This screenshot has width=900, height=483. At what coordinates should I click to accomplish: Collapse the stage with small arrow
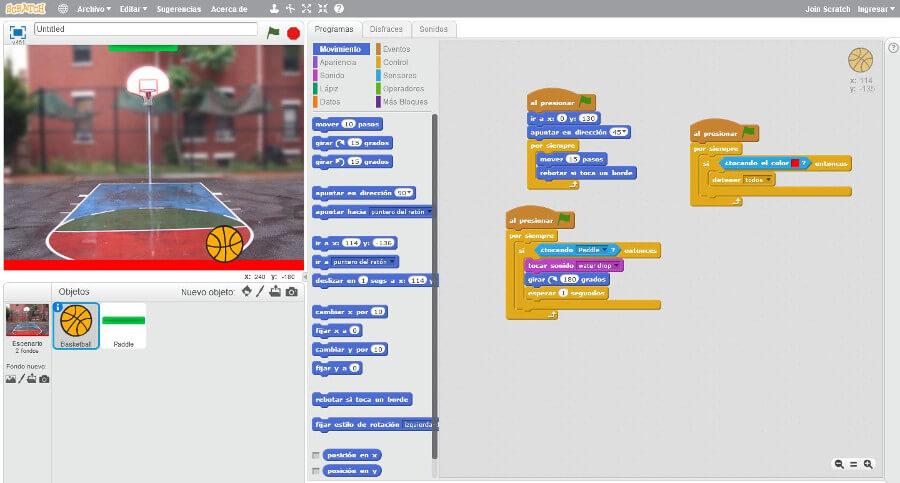(305, 277)
